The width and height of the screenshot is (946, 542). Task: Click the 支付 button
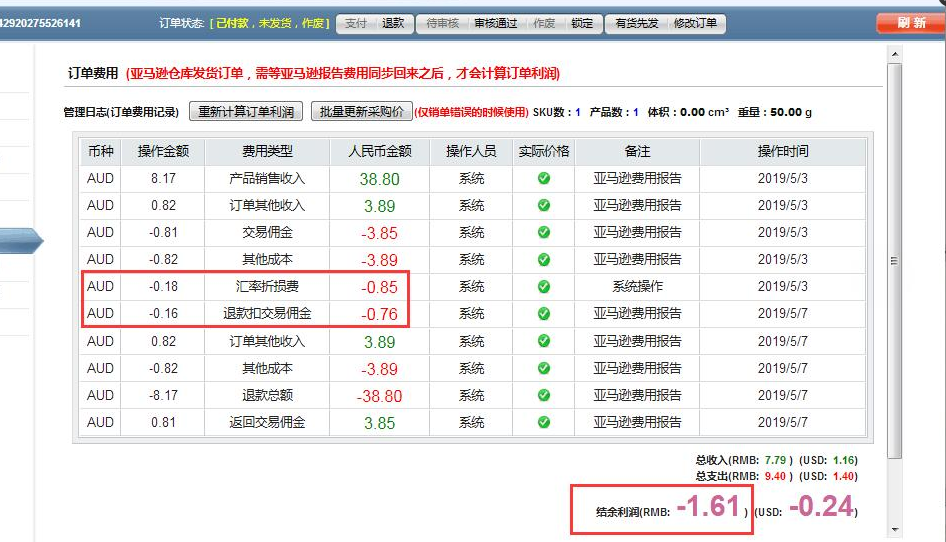tap(356, 24)
